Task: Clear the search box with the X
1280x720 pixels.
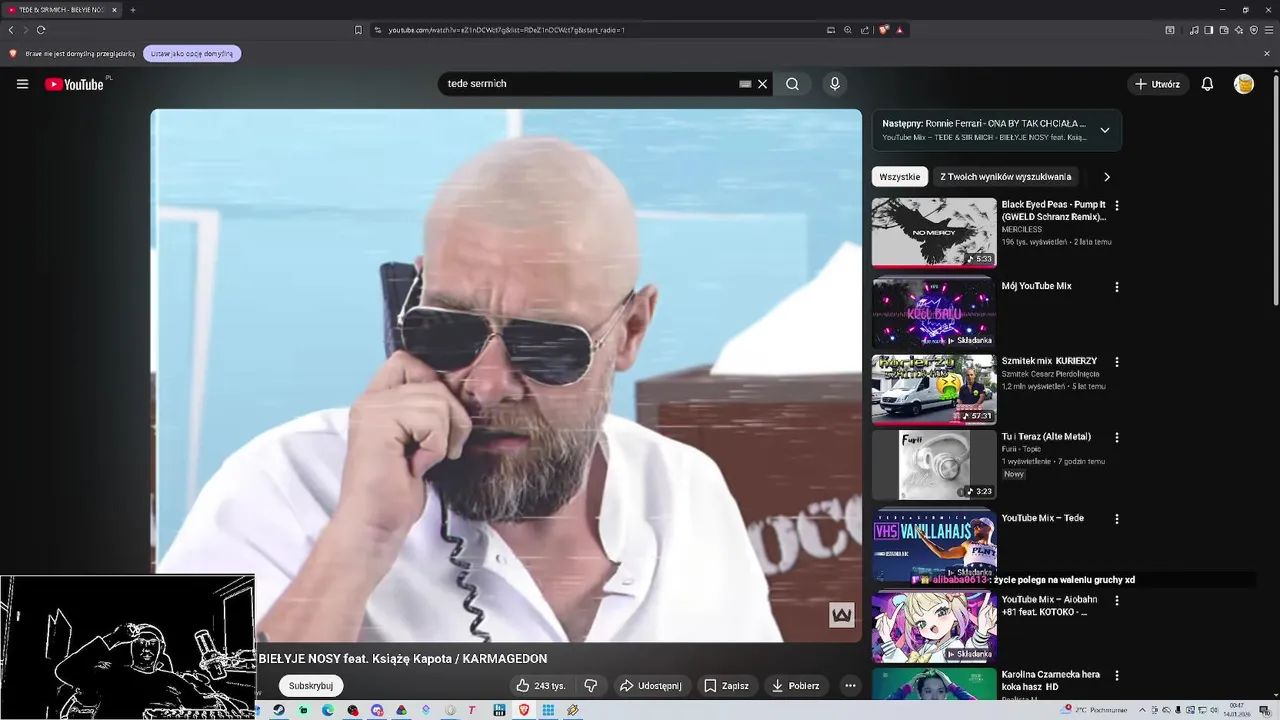Action: (x=762, y=84)
